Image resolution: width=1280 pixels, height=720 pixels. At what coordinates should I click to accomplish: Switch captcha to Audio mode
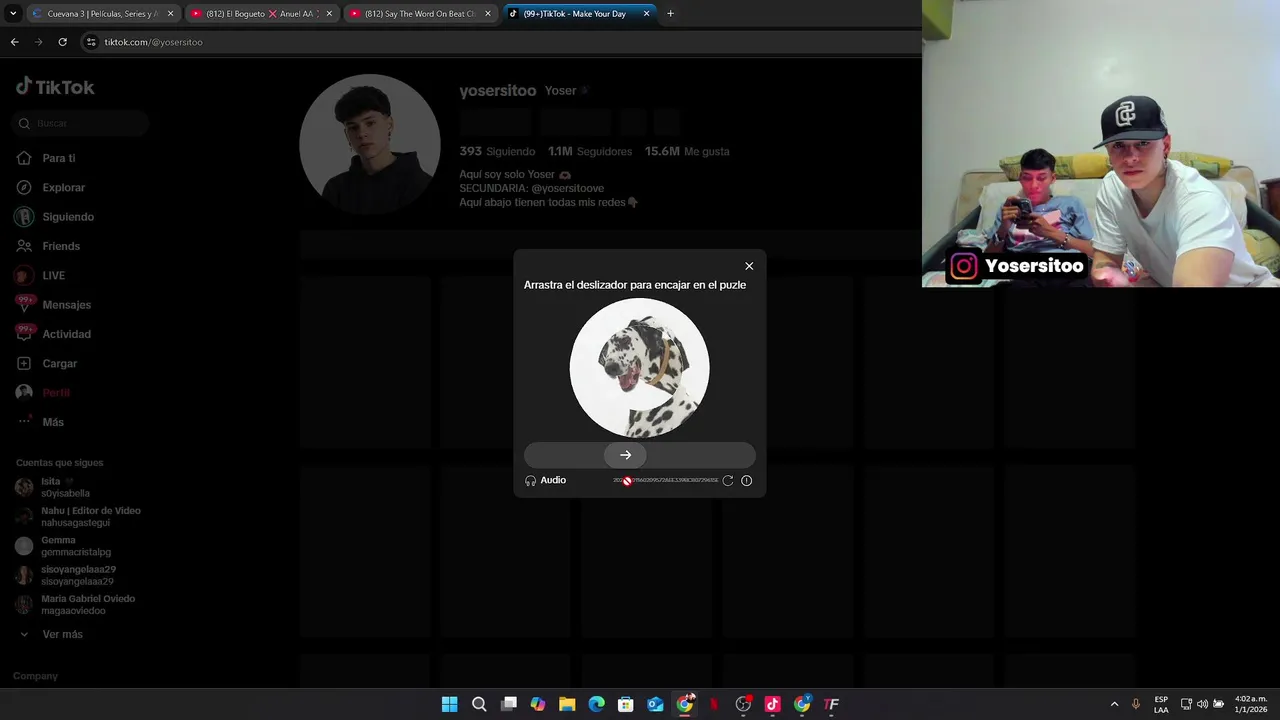[x=546, y=480]
